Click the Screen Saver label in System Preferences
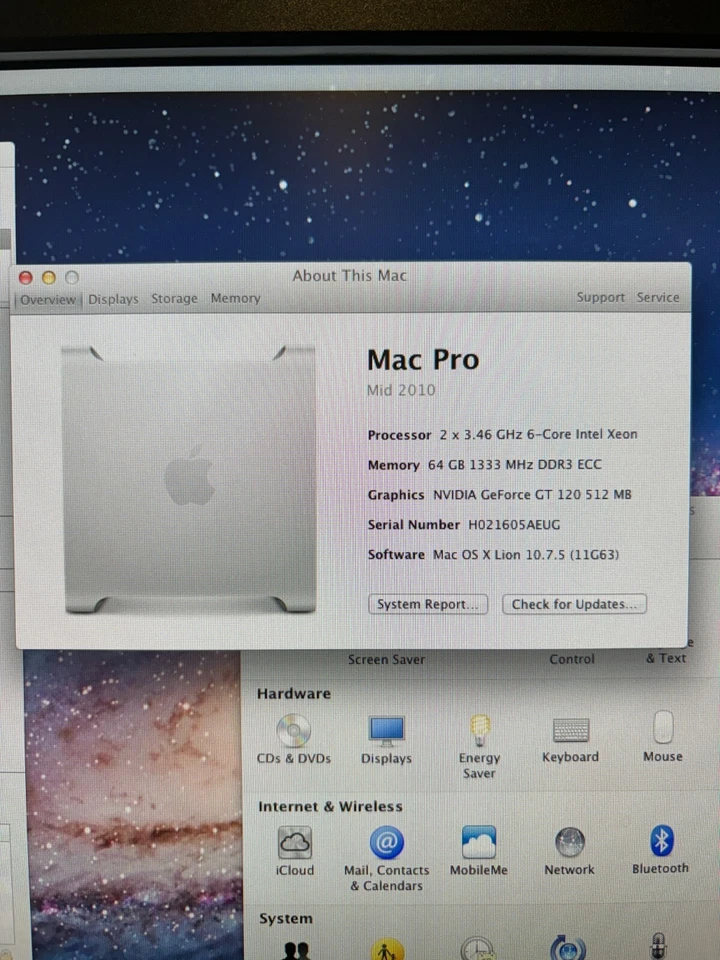Screen dimensions: 720x960 [386, 659]
